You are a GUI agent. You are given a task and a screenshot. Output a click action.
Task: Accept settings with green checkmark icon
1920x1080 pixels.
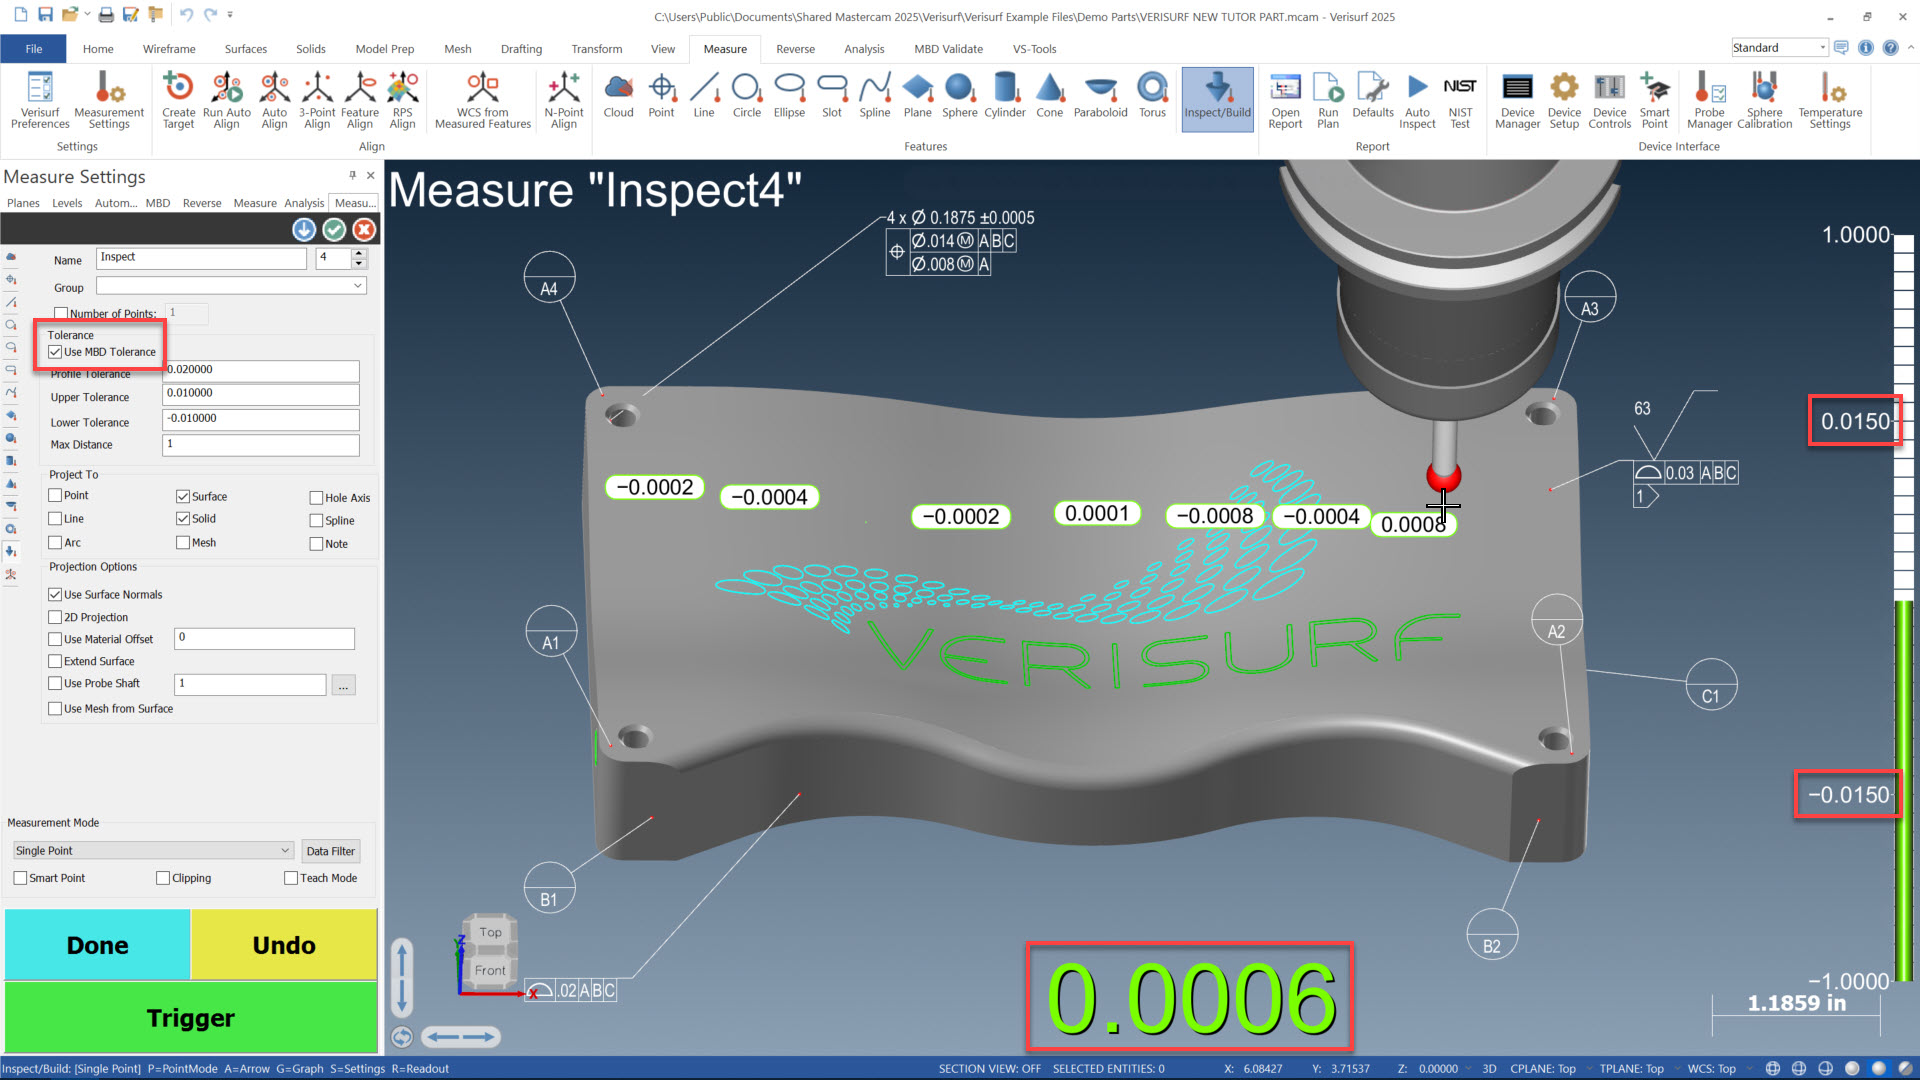pyautogui.click(x=334, y=230)
